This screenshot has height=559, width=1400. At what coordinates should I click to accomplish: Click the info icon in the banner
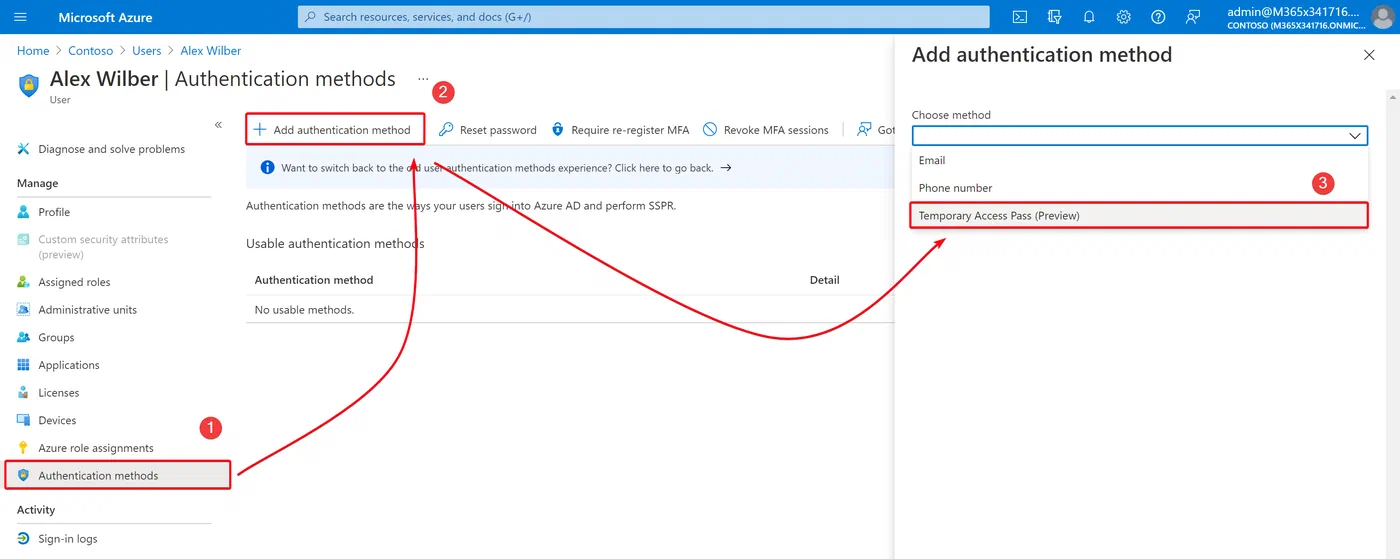(x=267, y=168)
